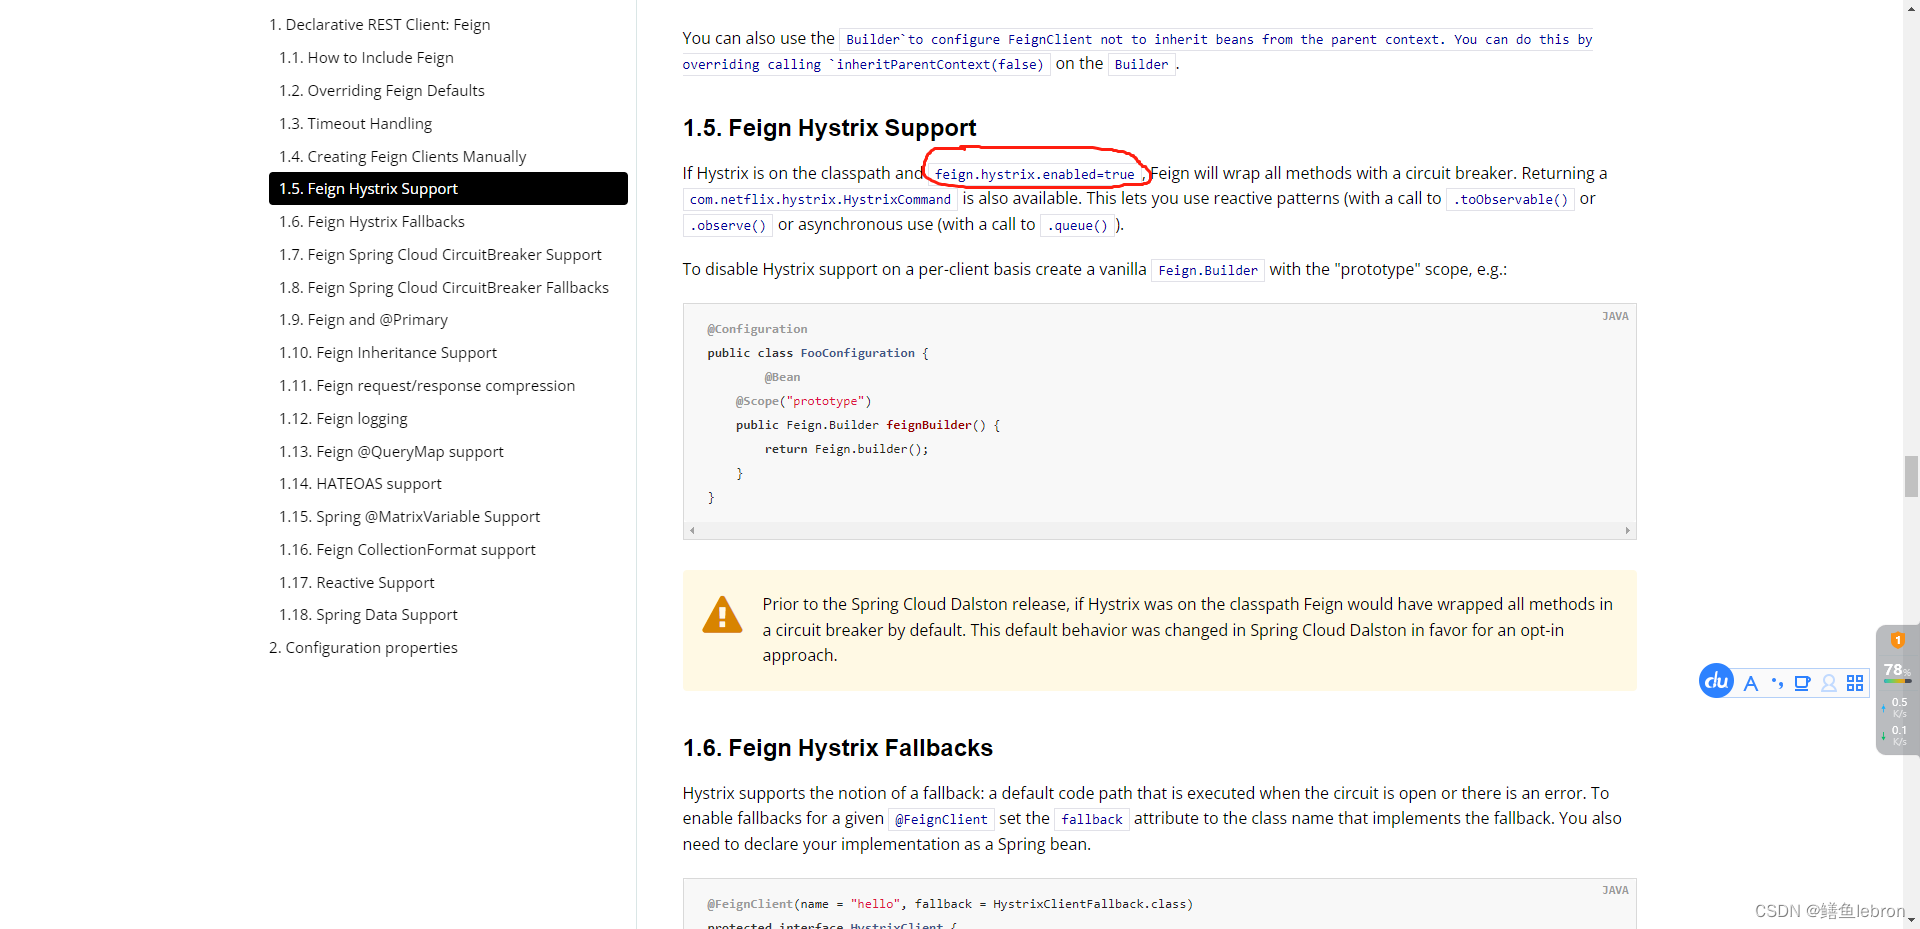This screenshot has width=1920, height=929.
Task: Click the blue Baidu "du" translate icon
Action: pos(1716,681)
